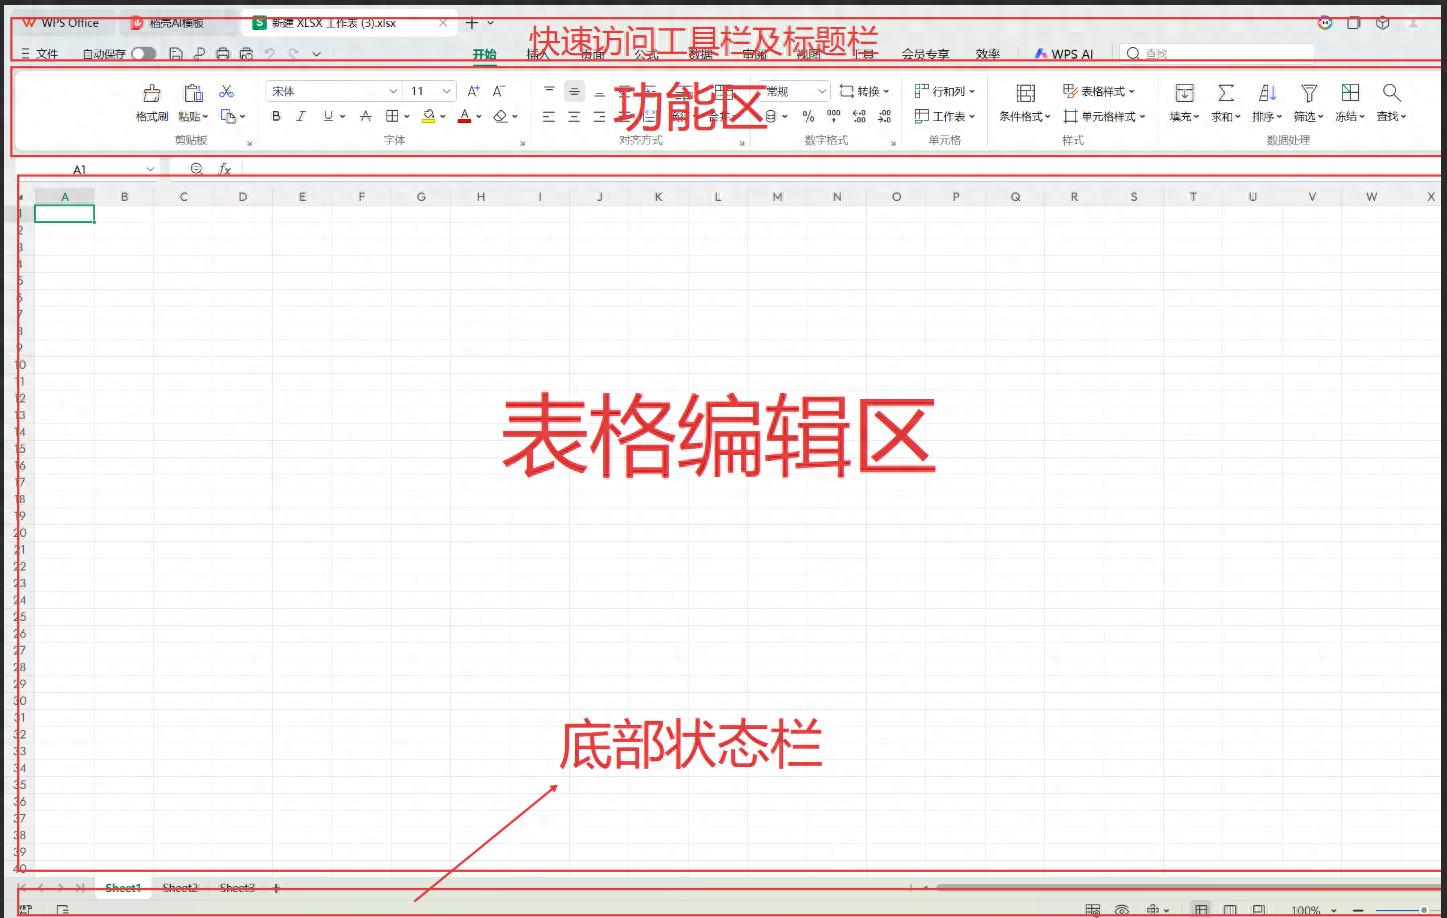Image resolution: width=1447 pixels, height=918 pixels.
Task: Open the WPS AI button
Action: click(1064, 54)
